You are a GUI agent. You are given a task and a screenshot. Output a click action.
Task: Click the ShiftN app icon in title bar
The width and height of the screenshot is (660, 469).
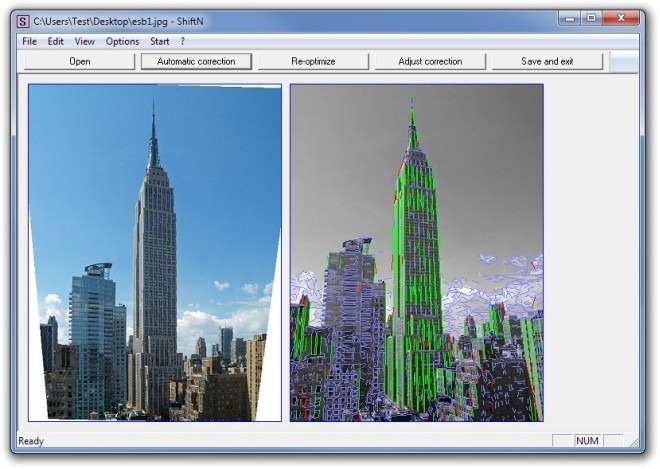click(23, 21)
